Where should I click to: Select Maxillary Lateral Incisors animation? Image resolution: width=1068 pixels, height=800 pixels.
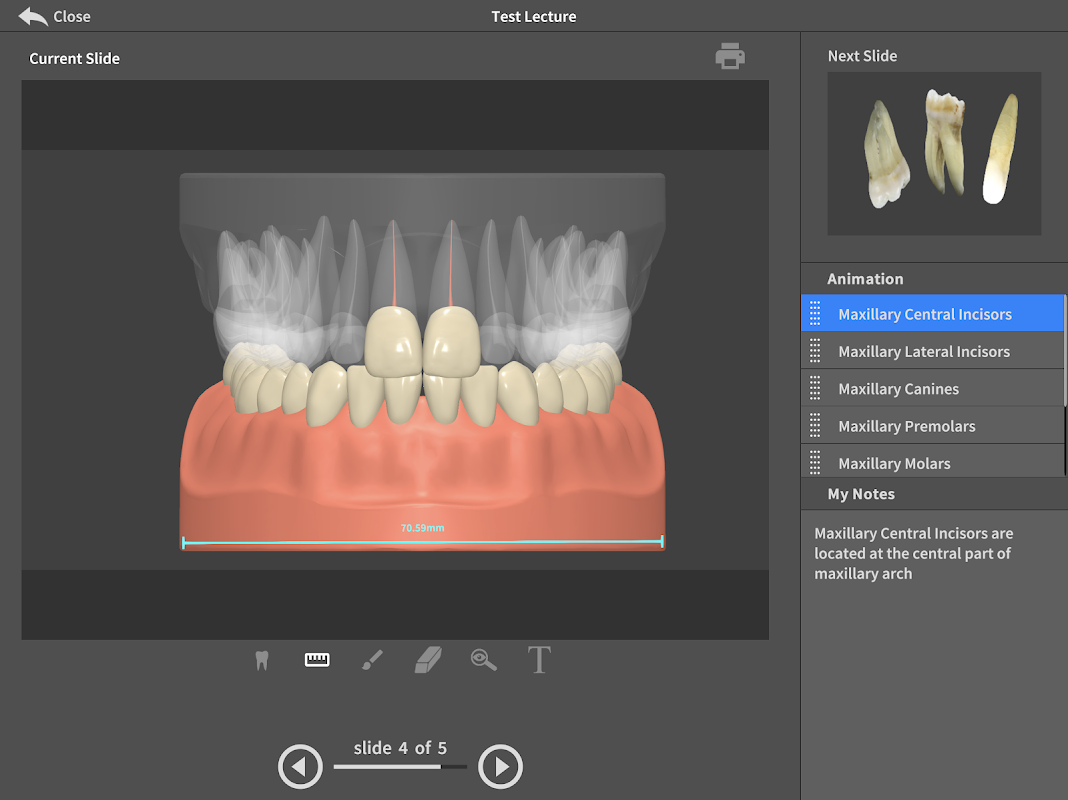click(923, 351)
